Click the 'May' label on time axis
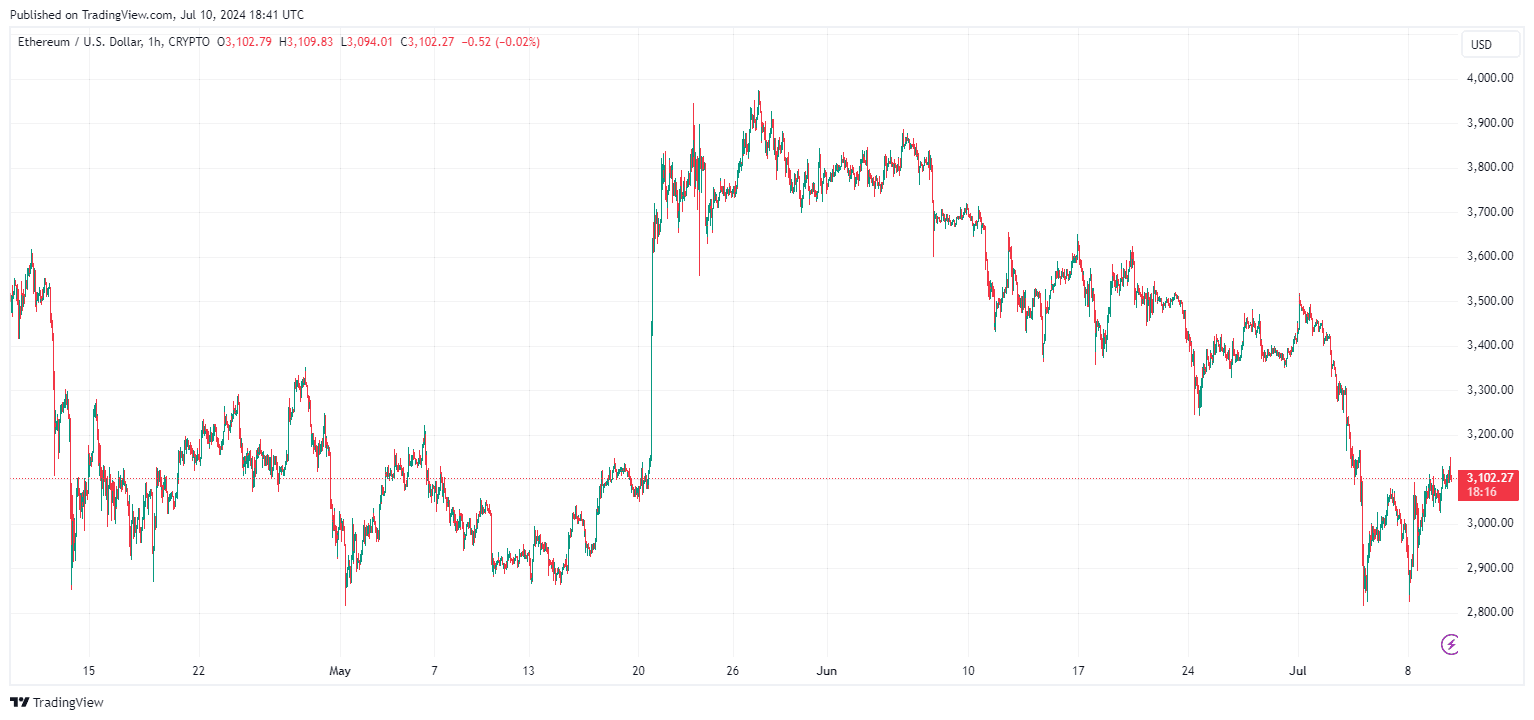The image size is (1534, 720). point(341,670)
